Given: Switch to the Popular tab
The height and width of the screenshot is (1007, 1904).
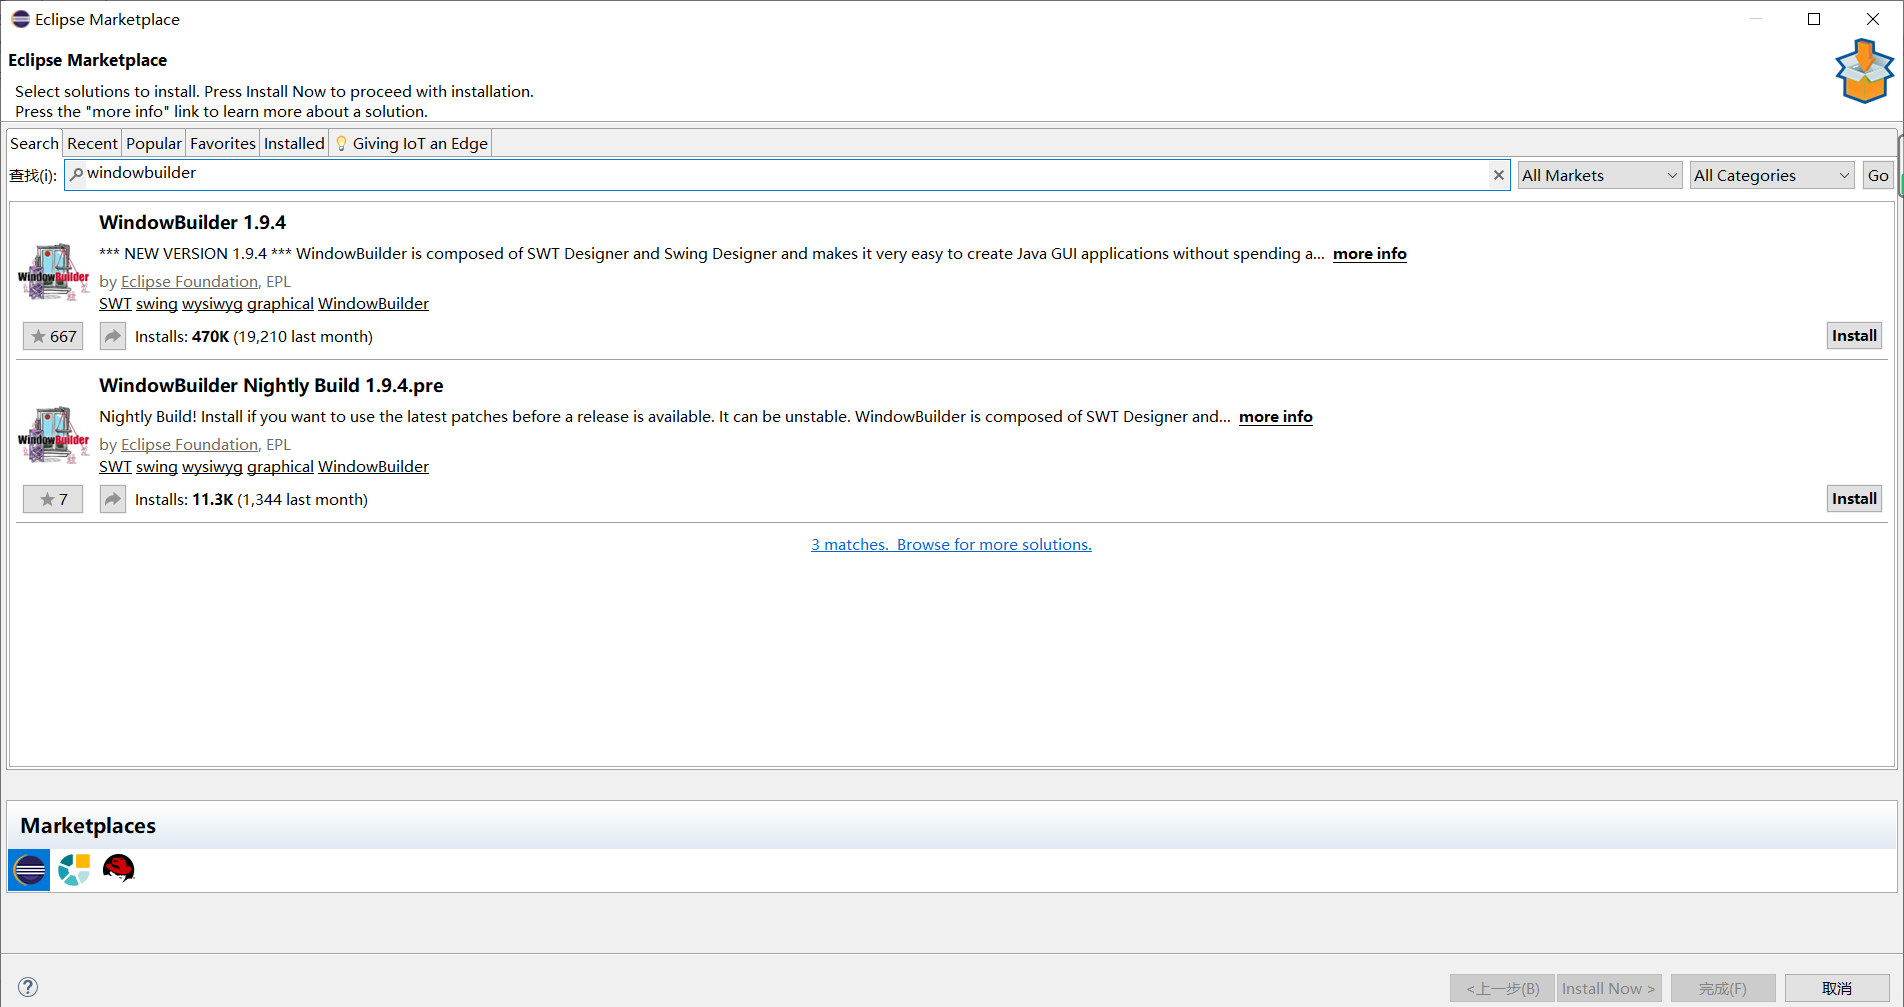Looking at the screenshot, I should pos(154,143).
